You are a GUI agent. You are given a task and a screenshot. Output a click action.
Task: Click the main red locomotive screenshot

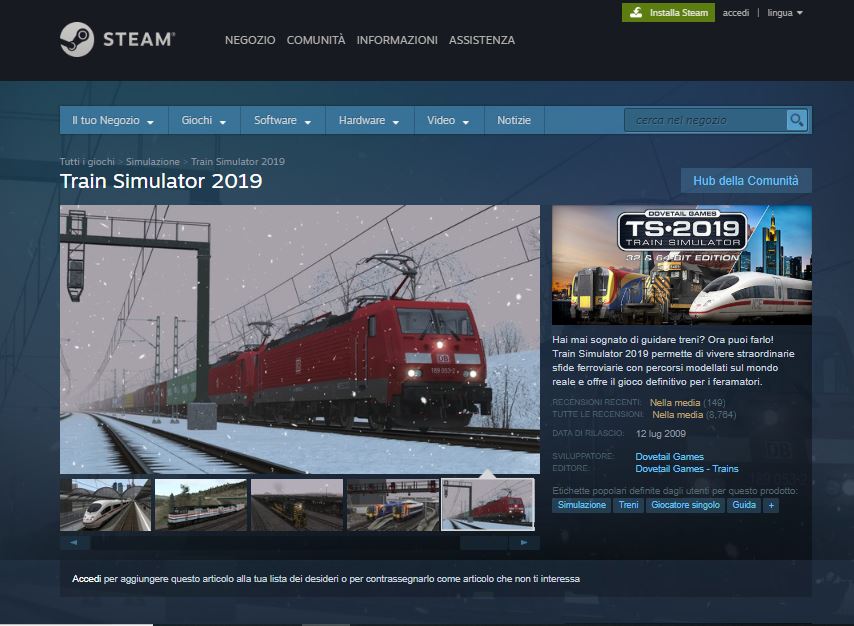tap(300, 339)
